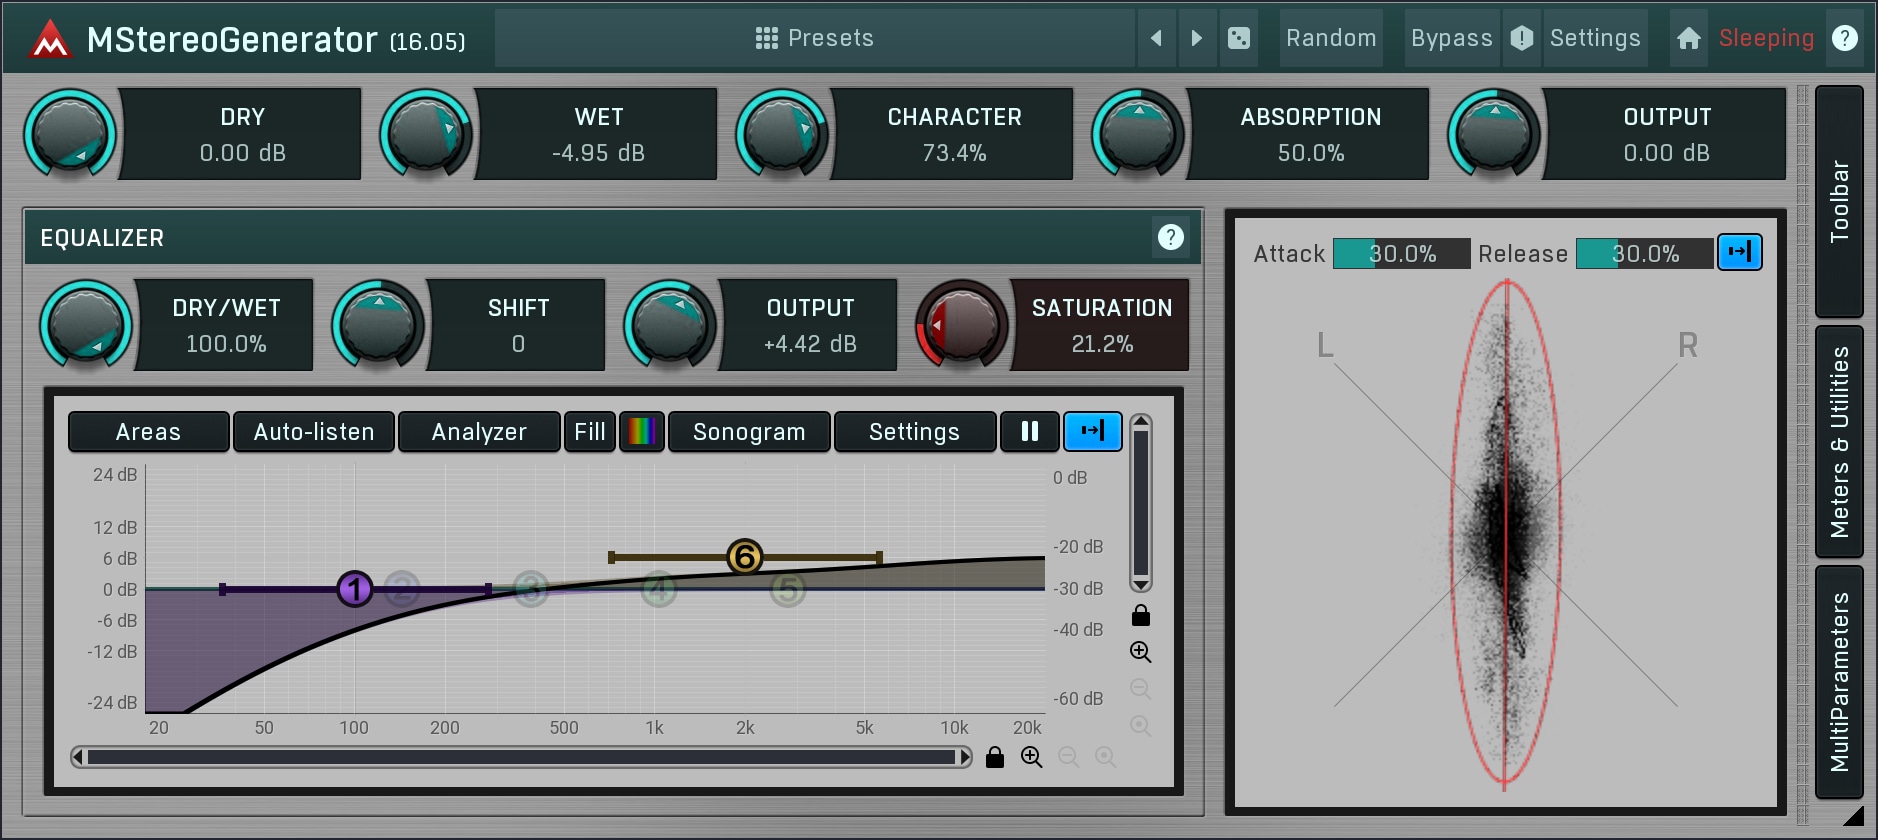The image size is (1878, 840).
Task: Select equalizer band 6 node
Action: (745, 557)
